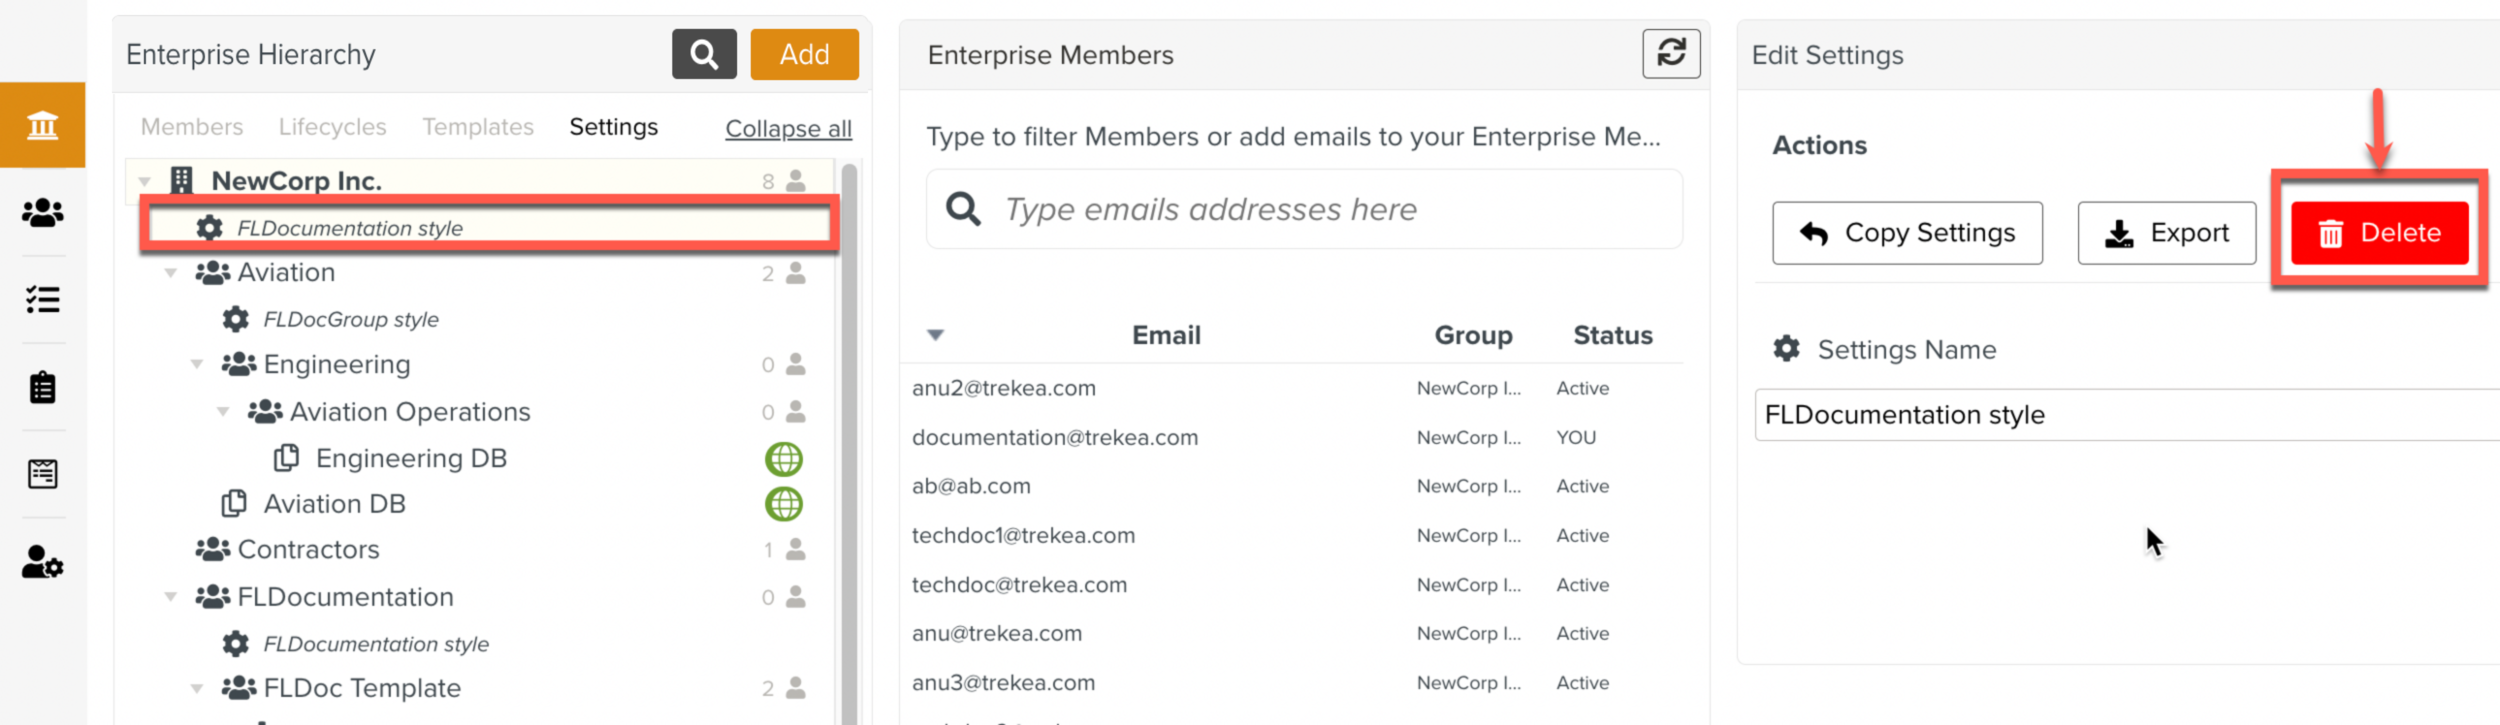
Task: Click the Copy Settings button
Action: [1907, 233]
